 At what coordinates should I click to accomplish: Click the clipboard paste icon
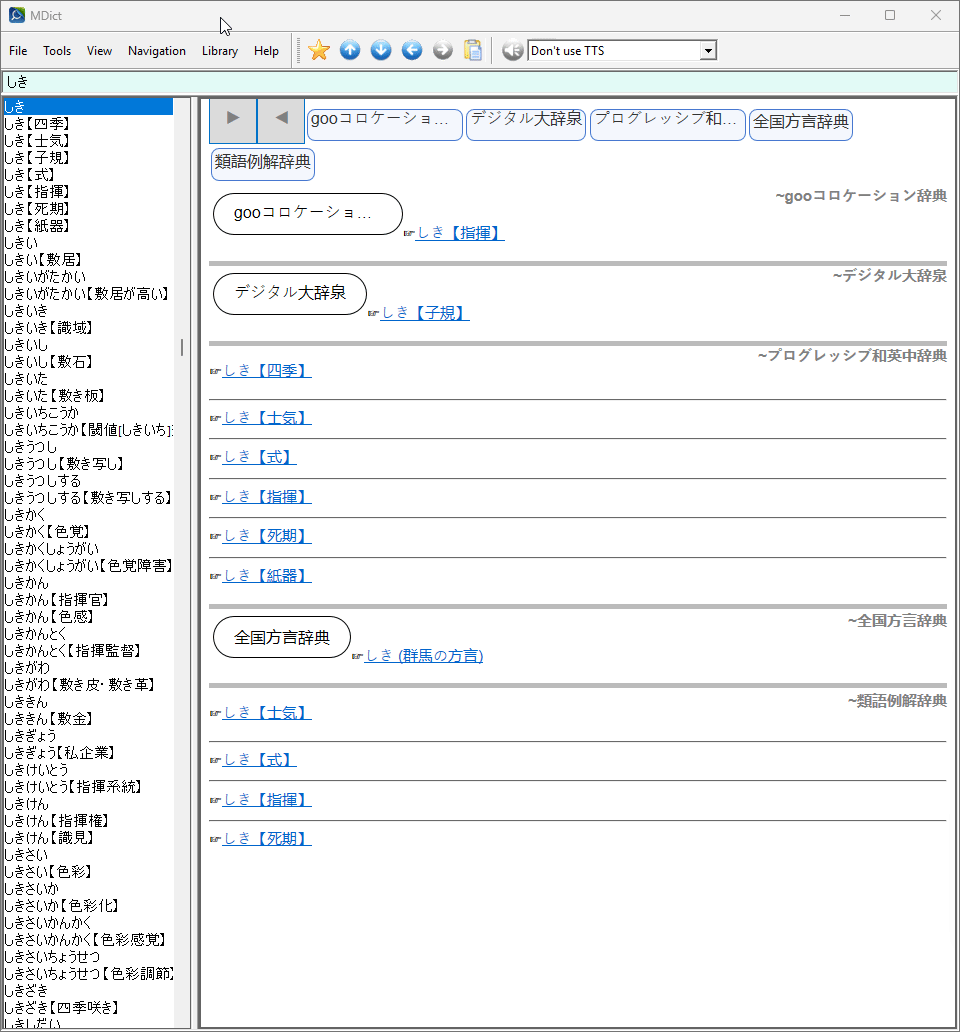pyautogui.click(x=473, y=50)
